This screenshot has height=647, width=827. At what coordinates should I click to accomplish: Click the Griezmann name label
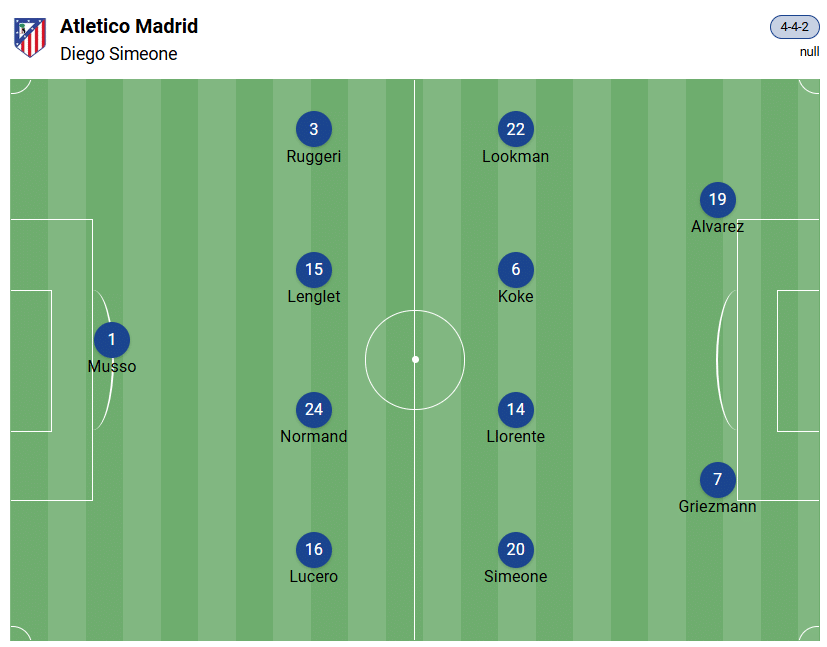tap(717, 506)
